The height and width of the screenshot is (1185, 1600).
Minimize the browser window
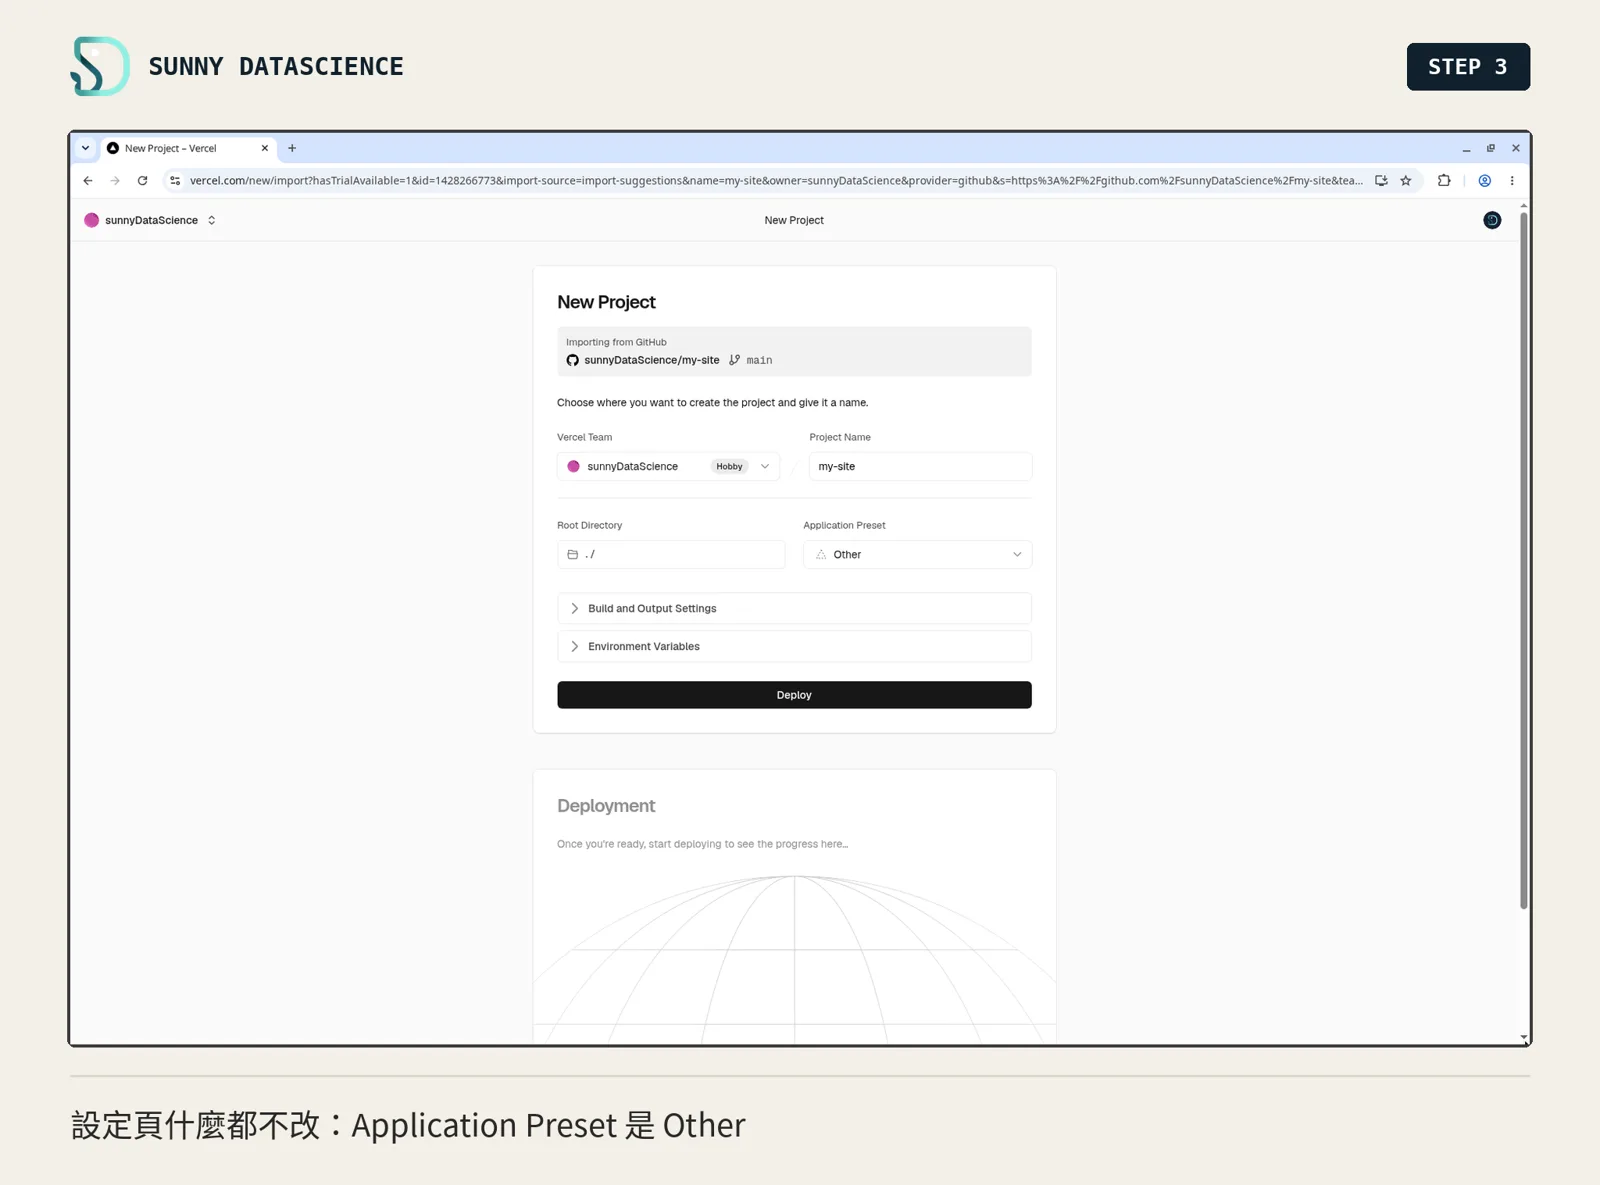[1467, 148]
